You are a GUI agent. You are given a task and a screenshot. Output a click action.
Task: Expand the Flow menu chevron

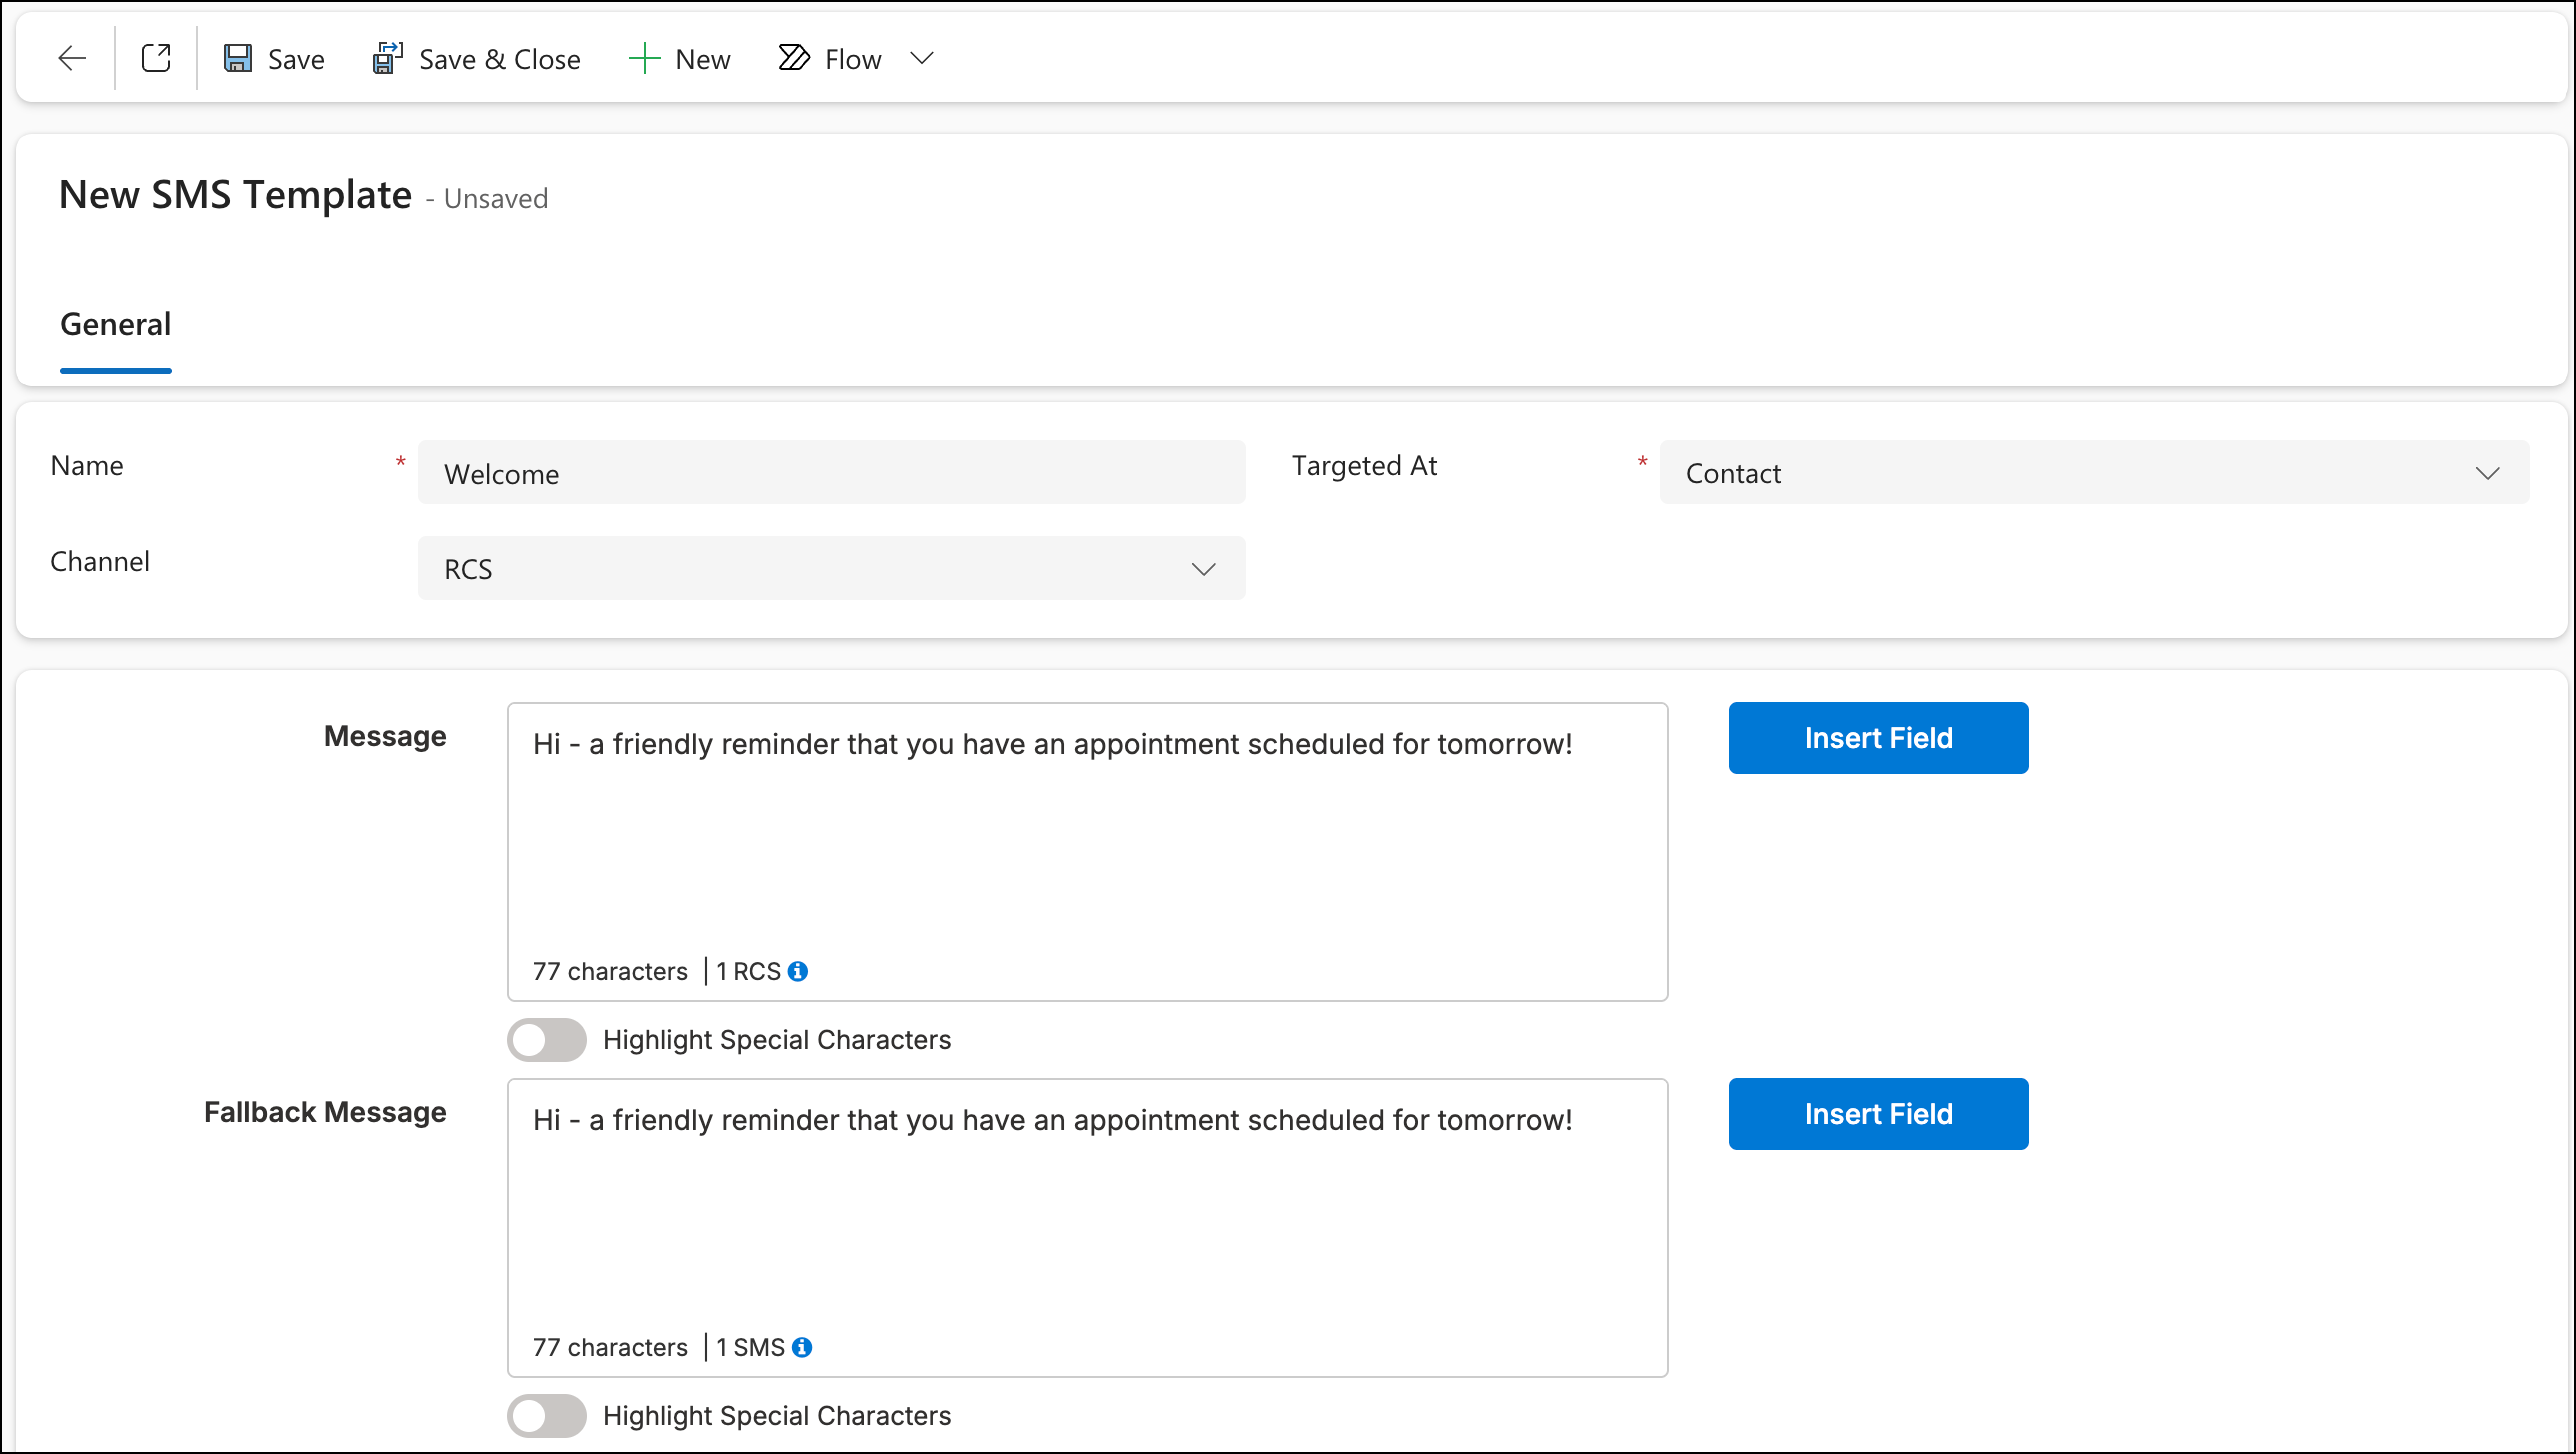tap(922, 59)
